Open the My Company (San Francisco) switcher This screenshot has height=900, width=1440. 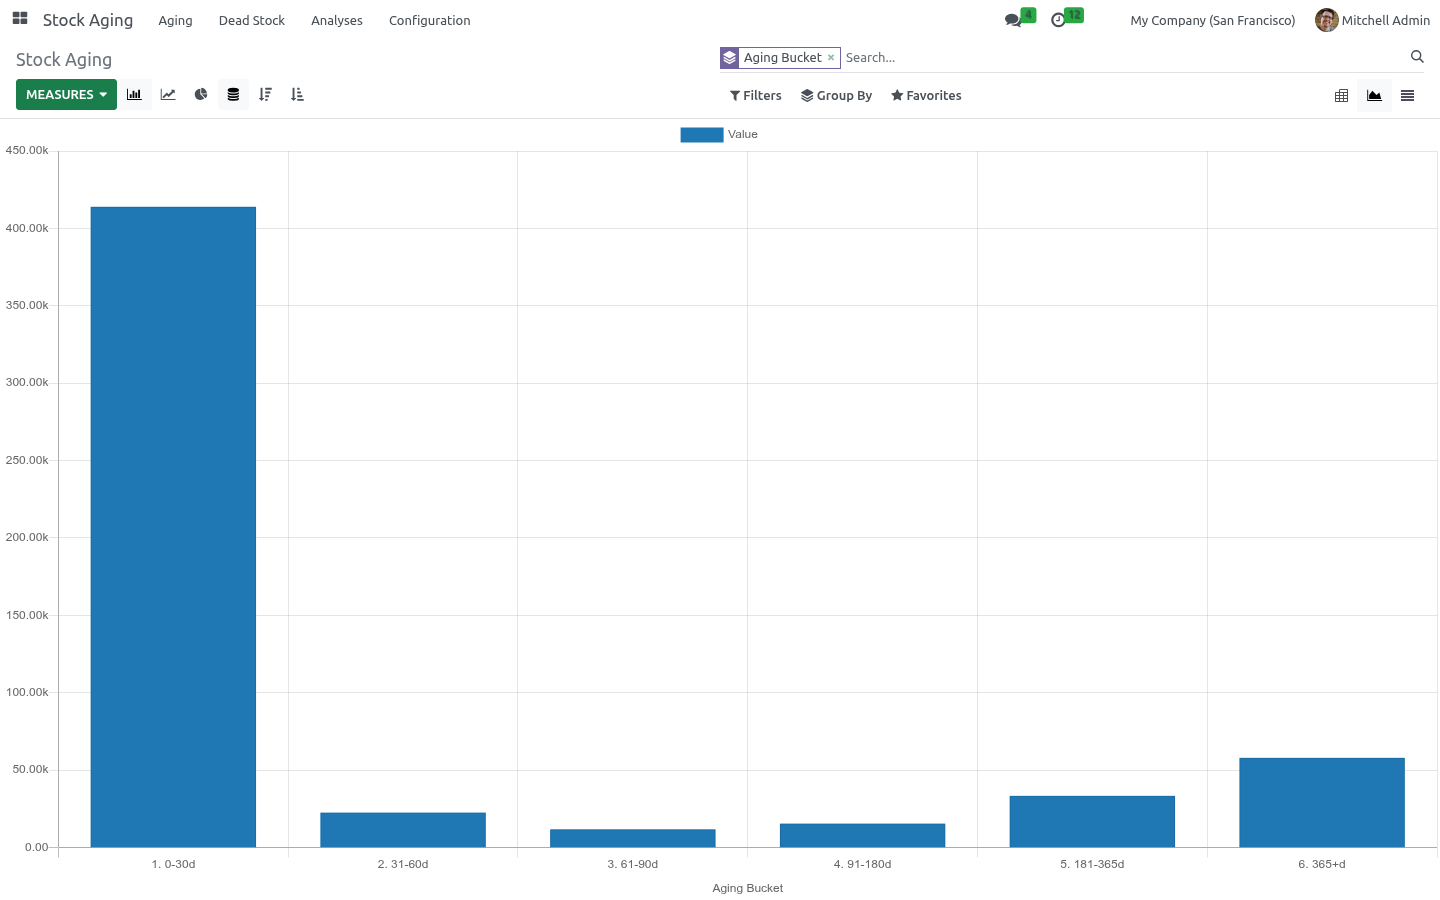1213,20
